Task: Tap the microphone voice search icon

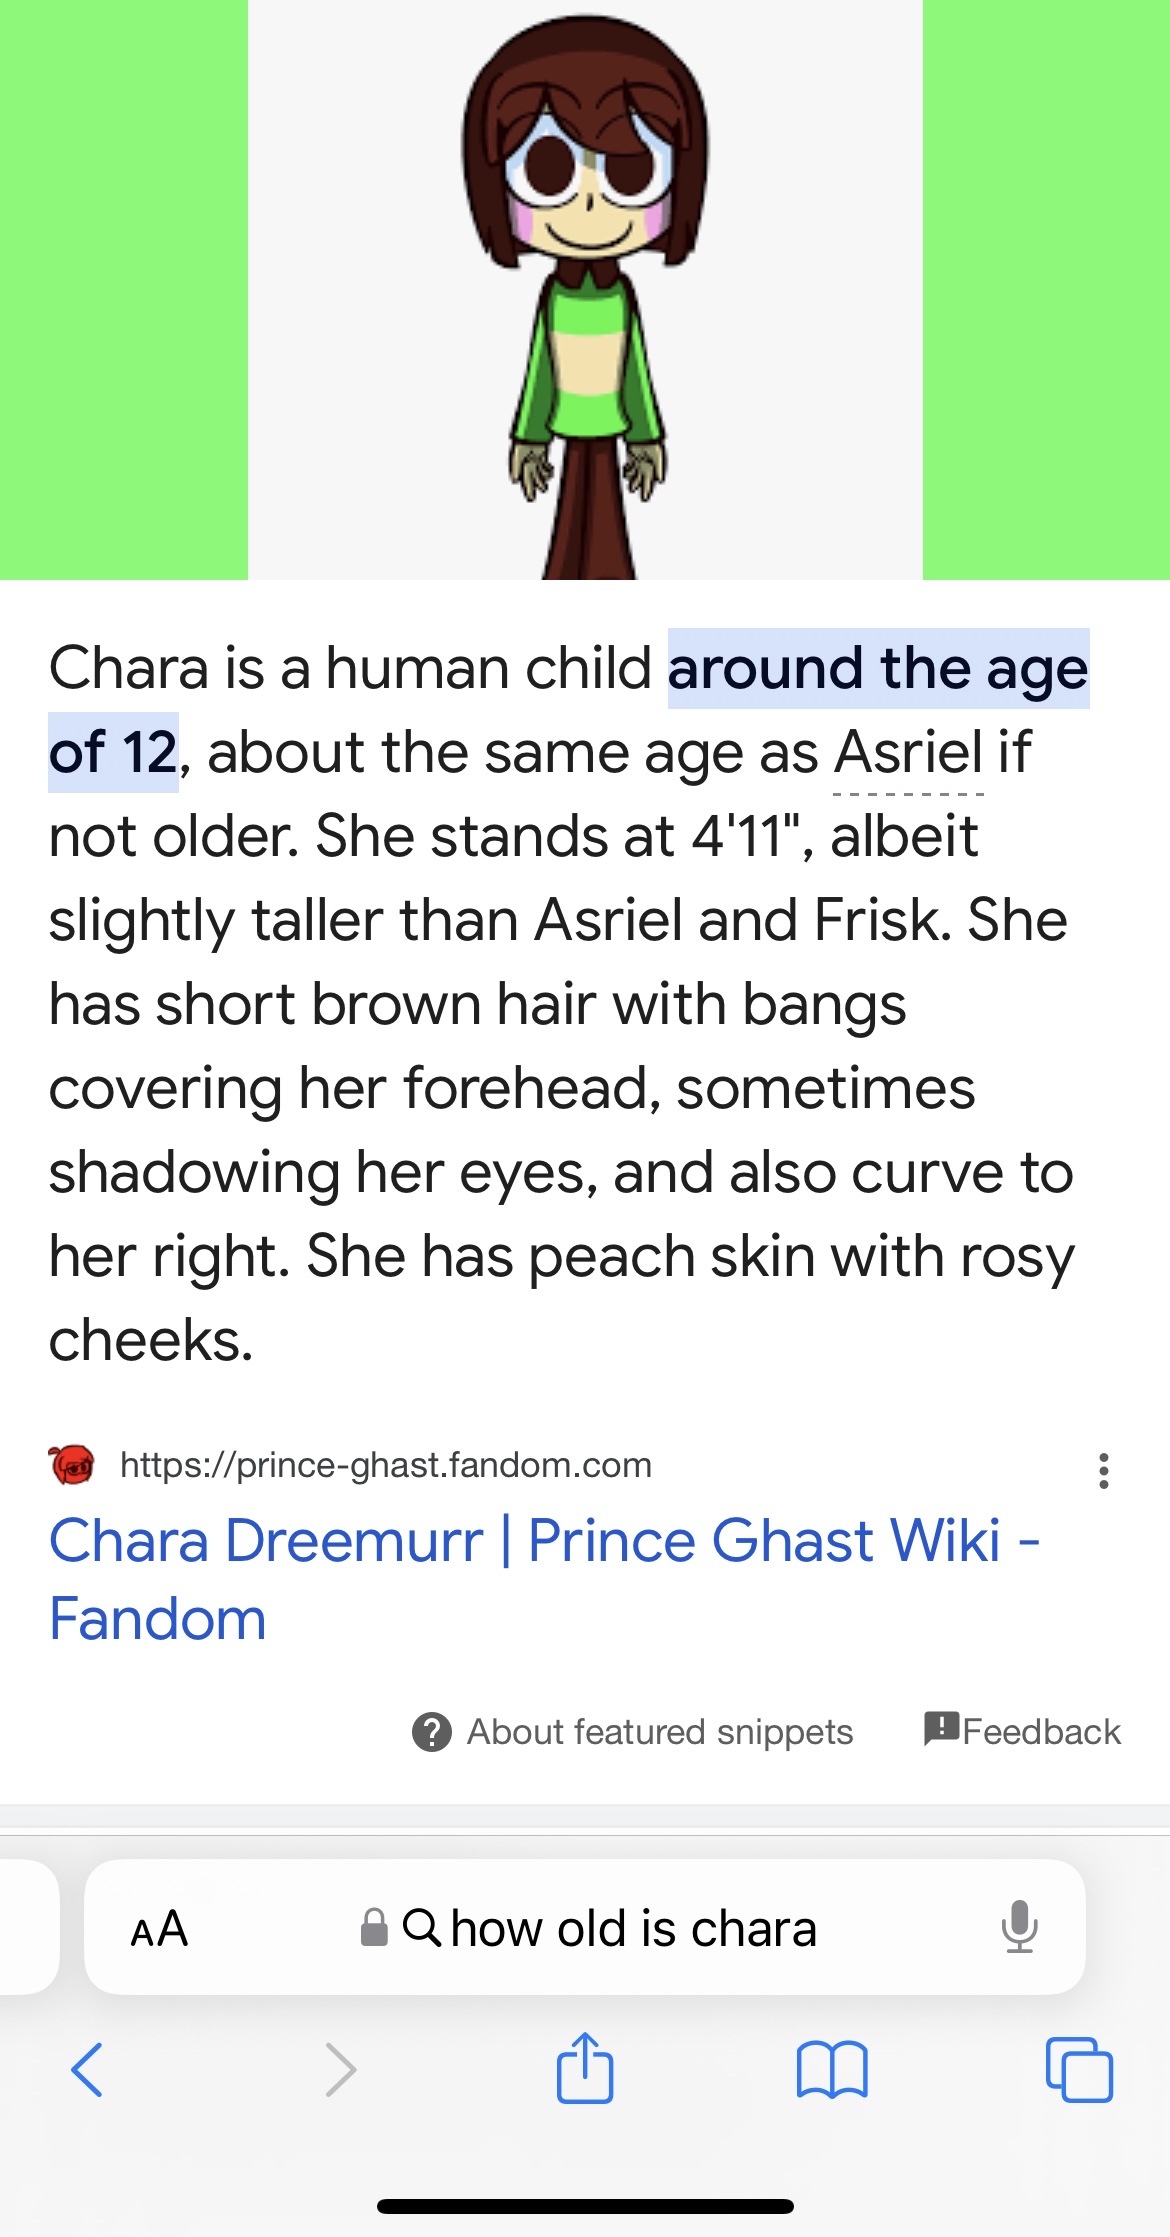Action: point(1019,1927)
